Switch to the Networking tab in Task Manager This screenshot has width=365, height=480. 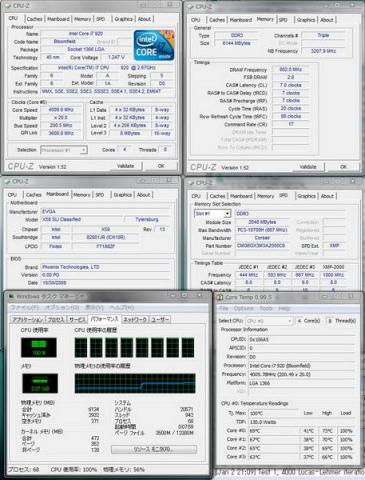click(x=135, y=319)
